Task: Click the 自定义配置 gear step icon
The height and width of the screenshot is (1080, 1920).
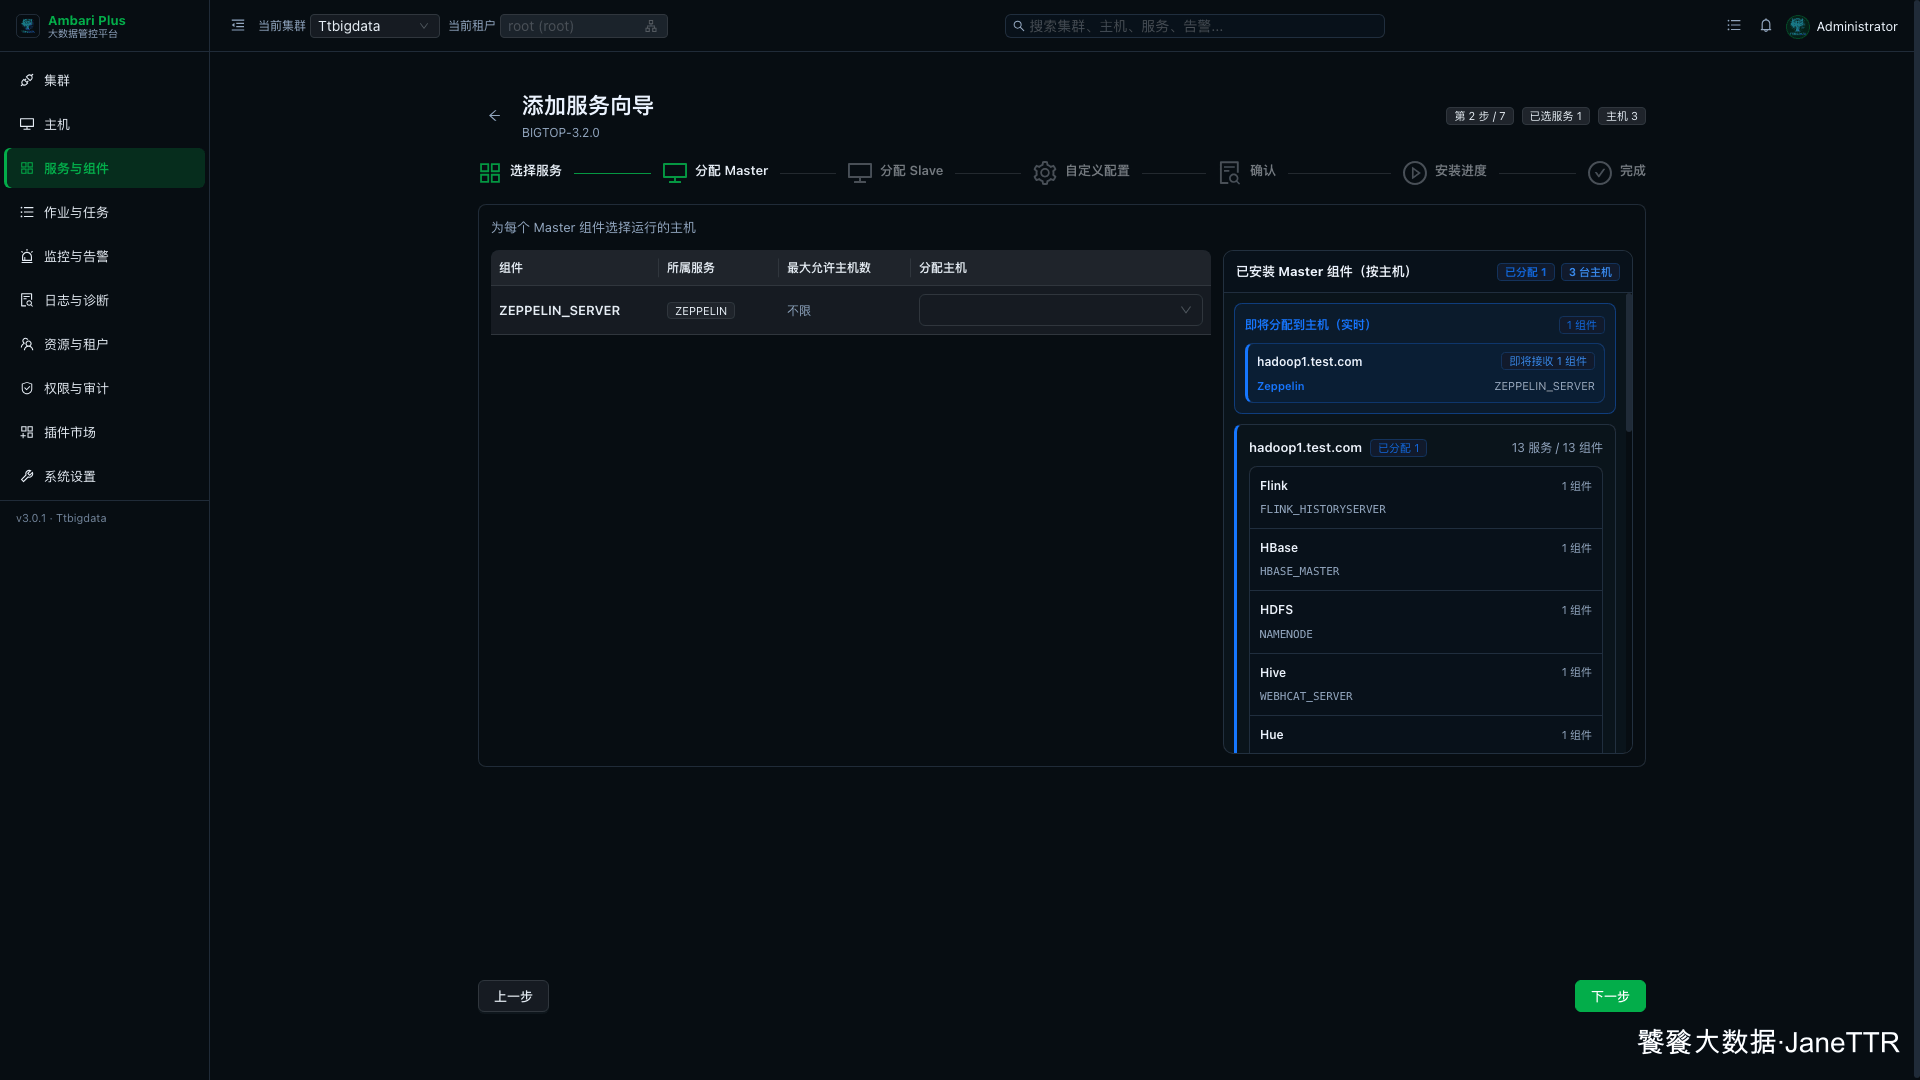Action: coord(1045,173)
